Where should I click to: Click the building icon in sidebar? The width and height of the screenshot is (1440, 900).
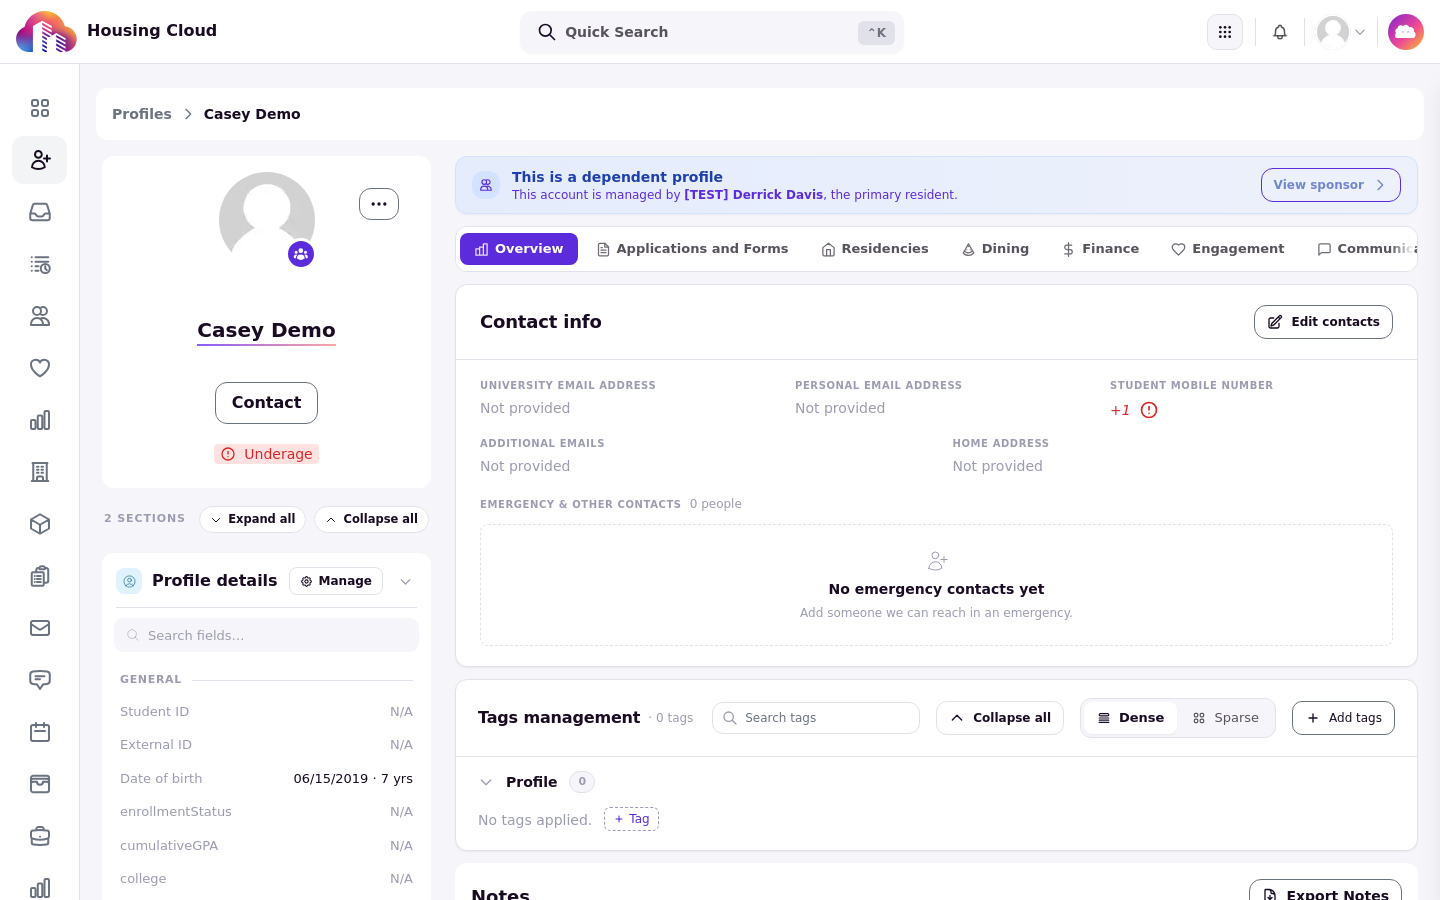click(40, 472)
